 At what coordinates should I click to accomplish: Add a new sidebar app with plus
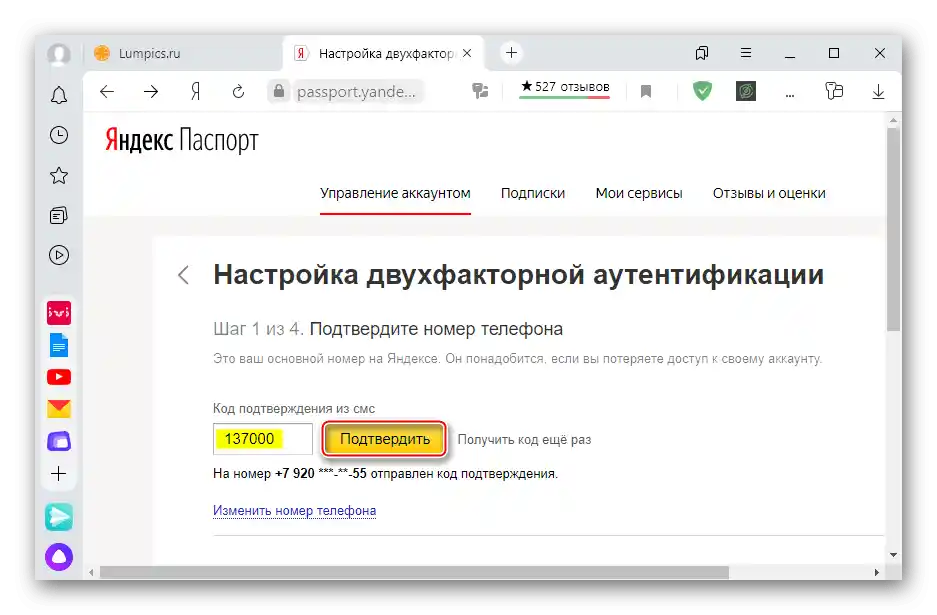(59, 474)
